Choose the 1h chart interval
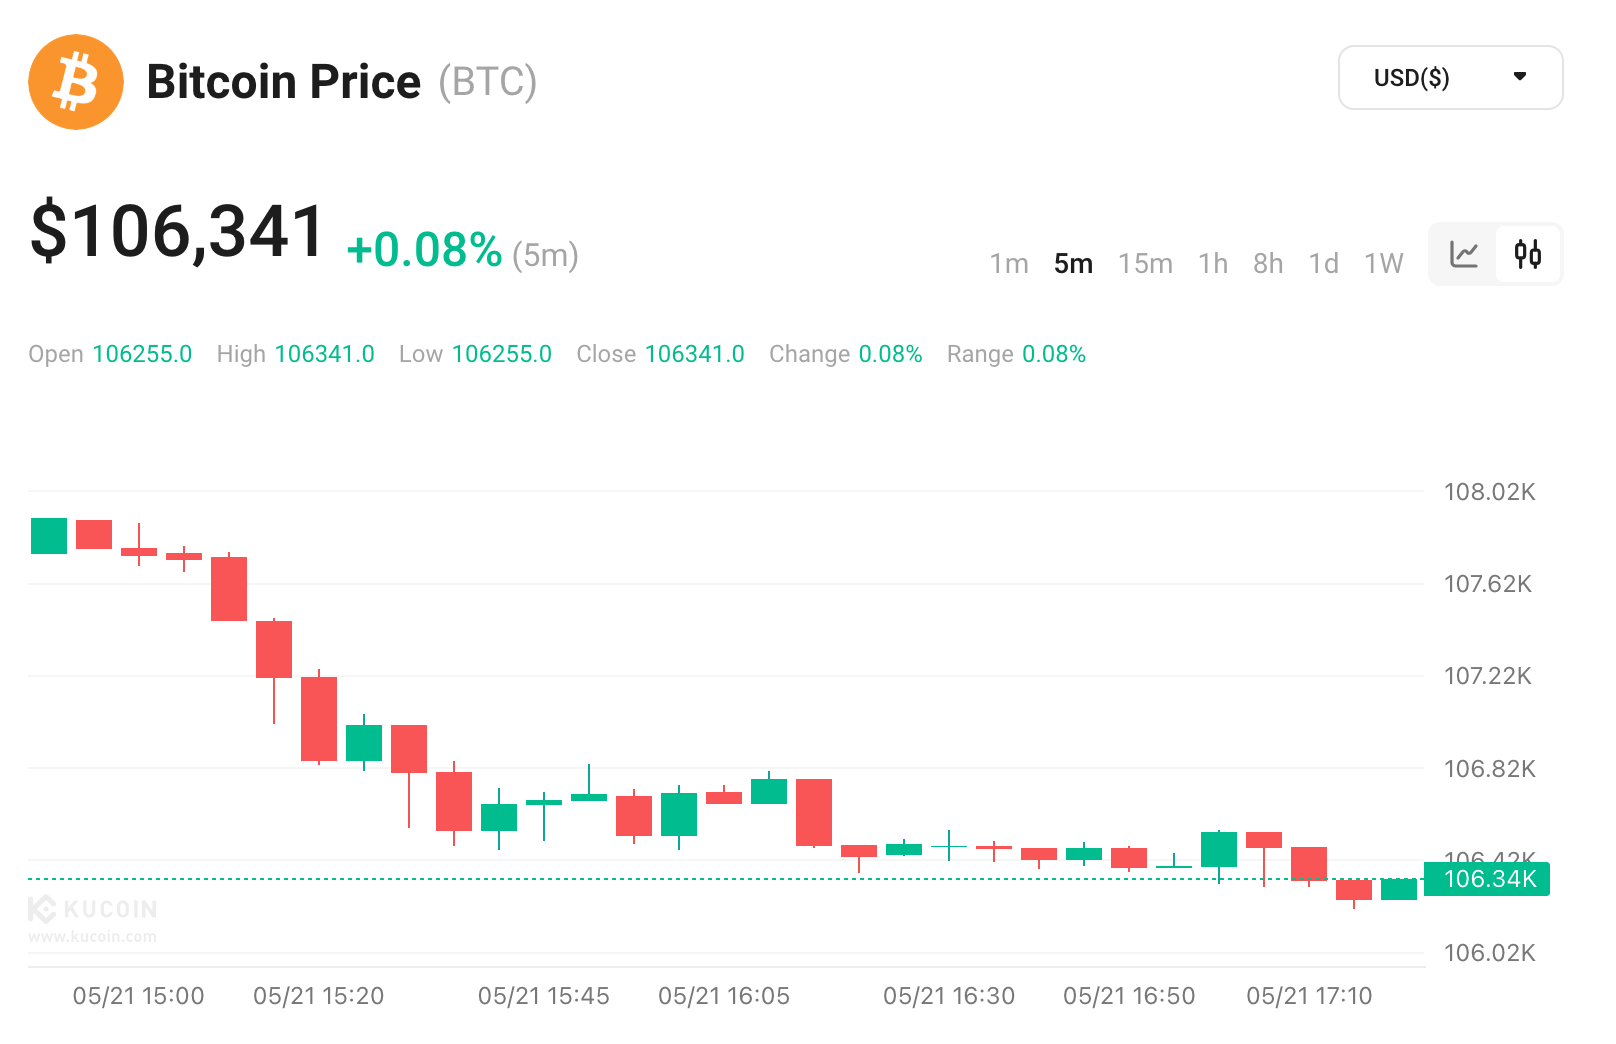The image size is (1616, 1044). pyautogui.click(x=1213, y=264)
